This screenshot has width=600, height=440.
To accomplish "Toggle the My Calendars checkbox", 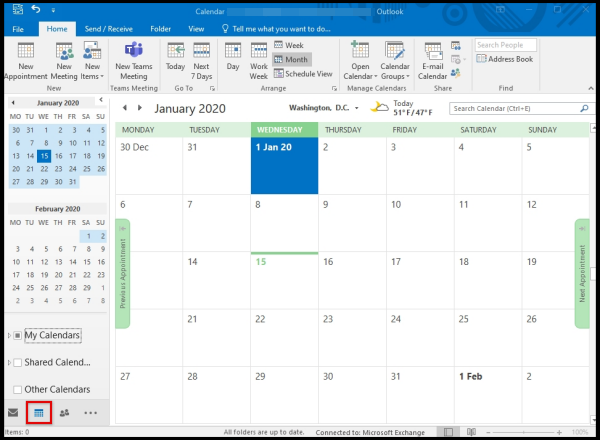I will point(18,335).
